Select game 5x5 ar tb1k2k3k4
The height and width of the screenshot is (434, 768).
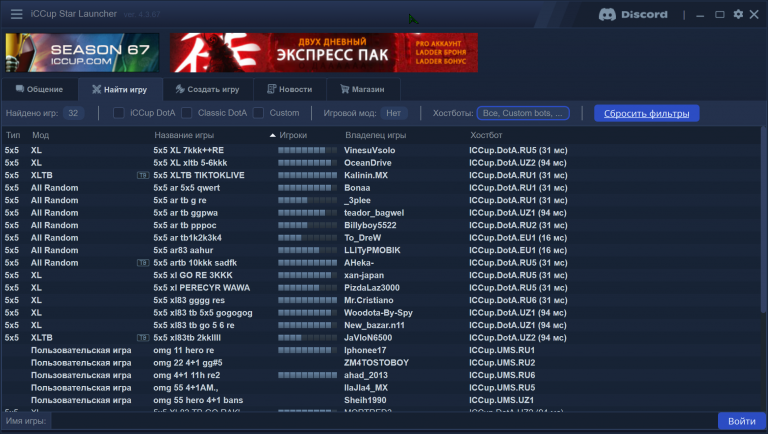[382, 238]
